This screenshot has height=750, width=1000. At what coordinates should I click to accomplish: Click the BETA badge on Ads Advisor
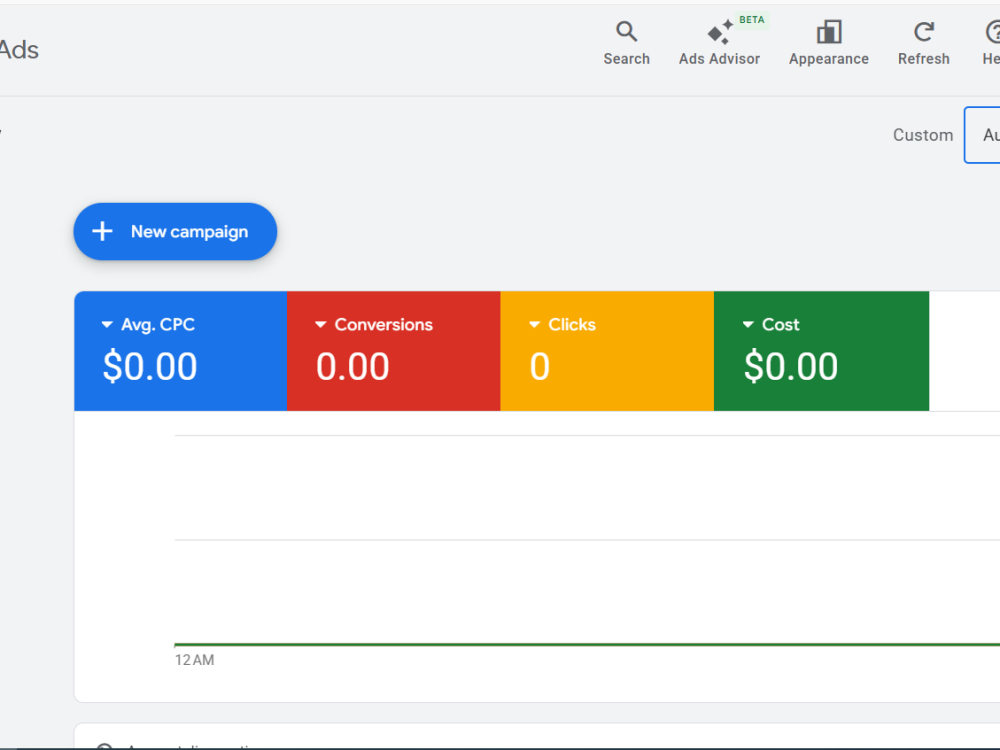(751, 20)
